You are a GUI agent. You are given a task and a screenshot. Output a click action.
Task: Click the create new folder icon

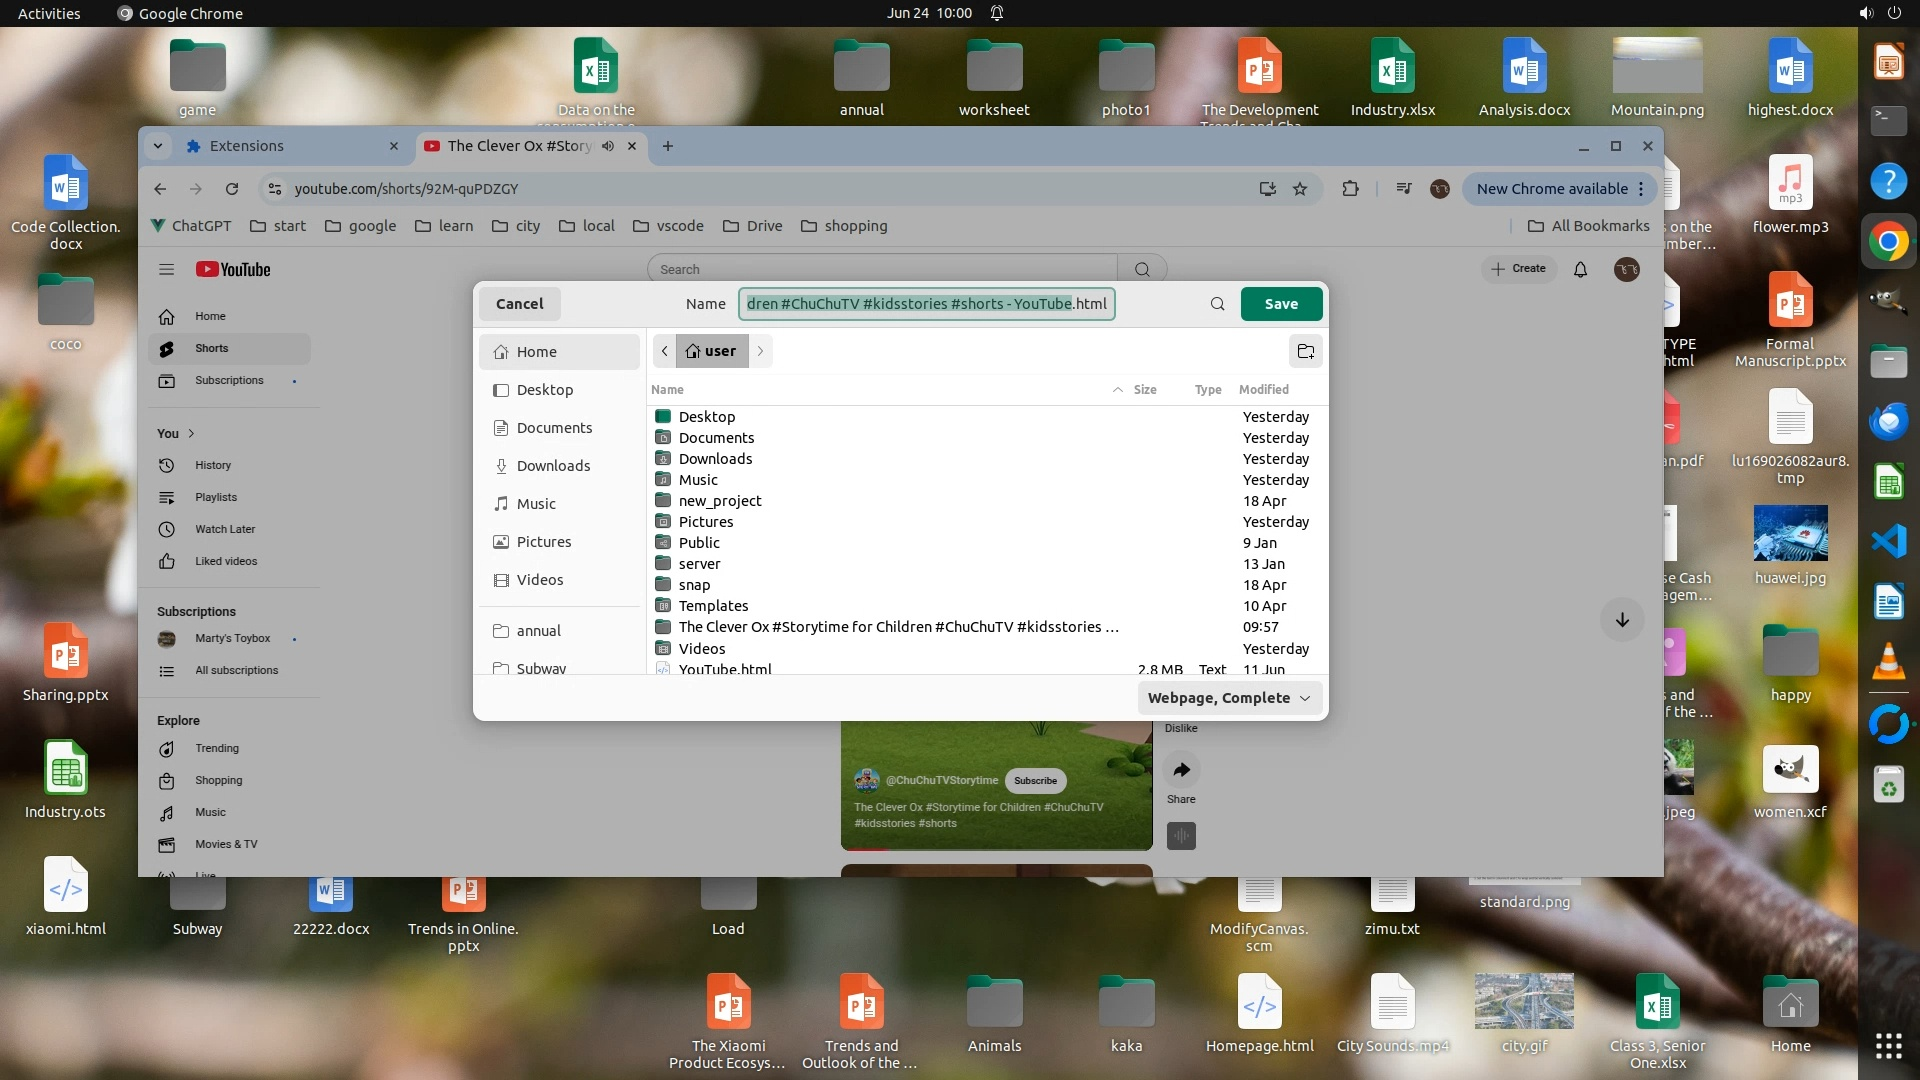click(x=1305, y=351)
